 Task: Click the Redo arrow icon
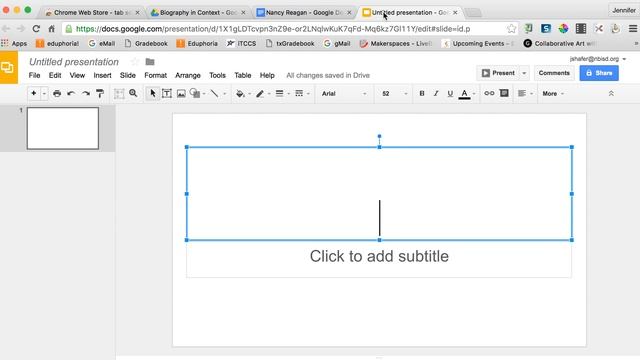tap(85, 93)
